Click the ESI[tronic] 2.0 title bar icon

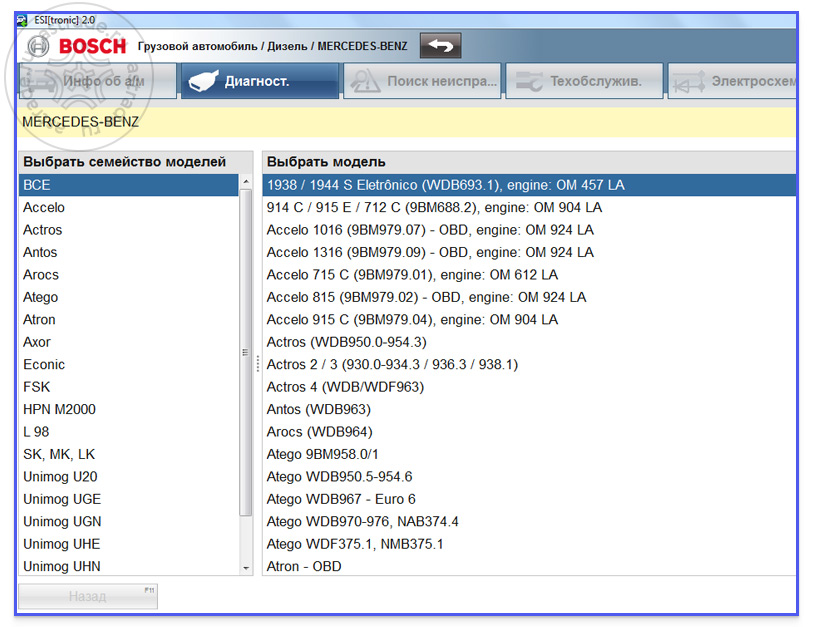click(x=22, y=20)
